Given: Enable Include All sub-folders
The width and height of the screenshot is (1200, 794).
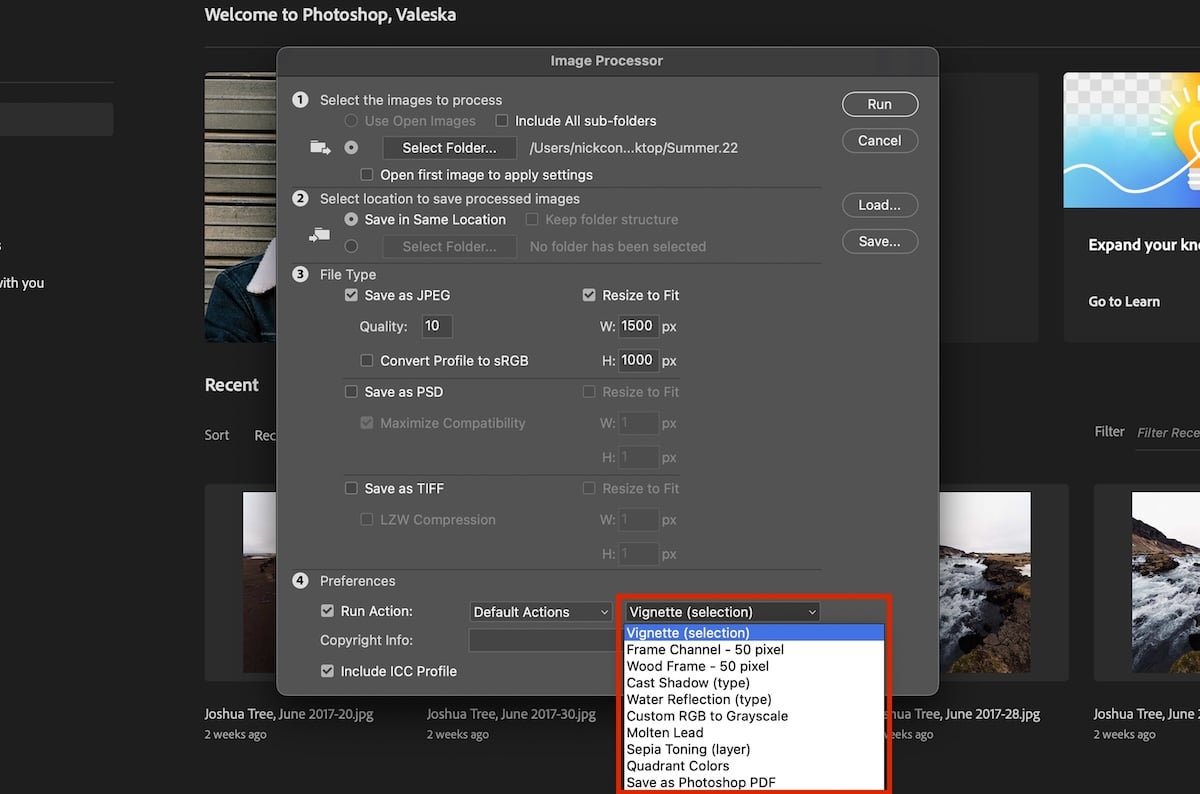Looking at the screenshot, I should pos(501,120).
